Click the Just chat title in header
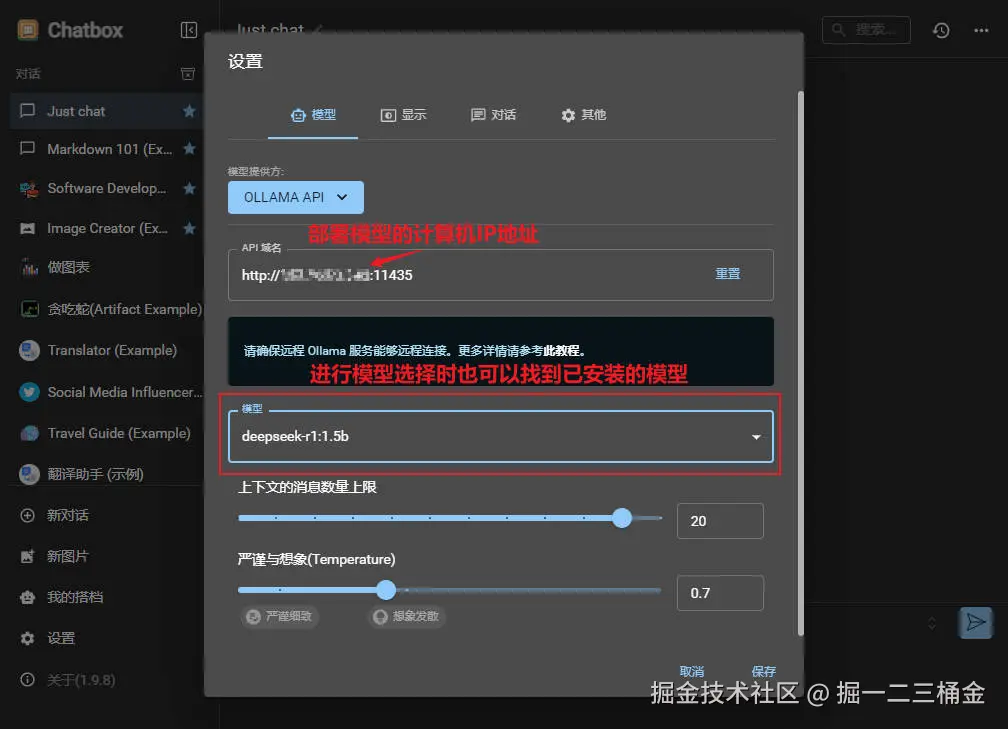 (x=270, y=30)
